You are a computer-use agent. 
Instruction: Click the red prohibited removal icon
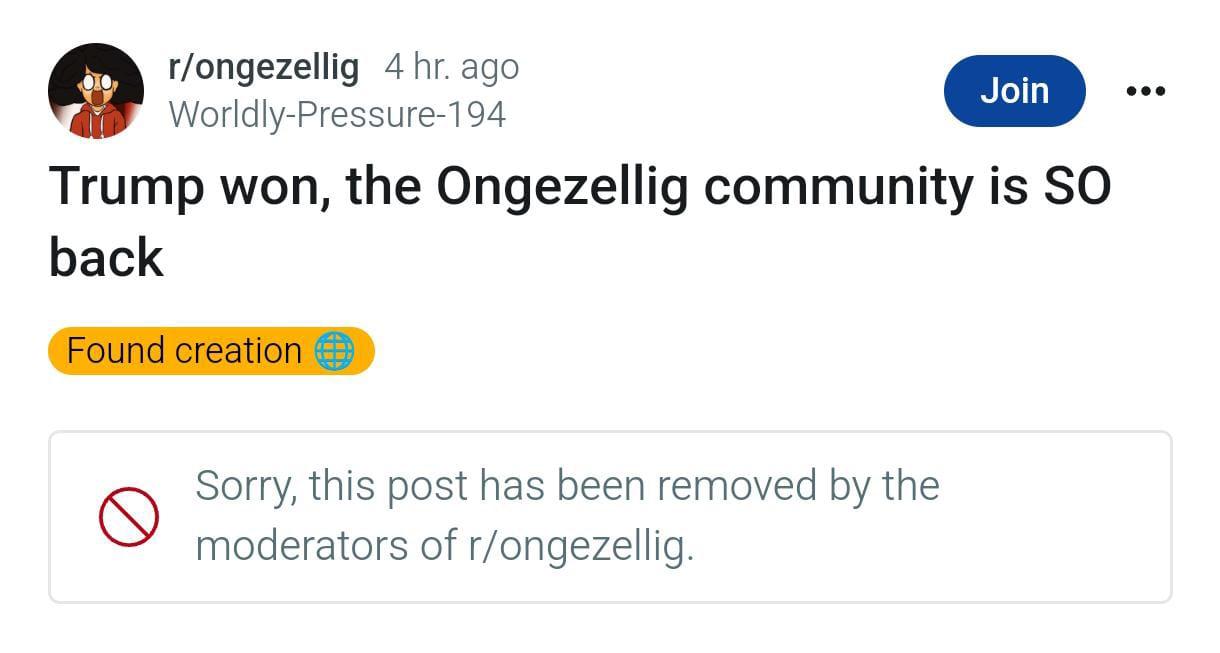click(129, 517)
